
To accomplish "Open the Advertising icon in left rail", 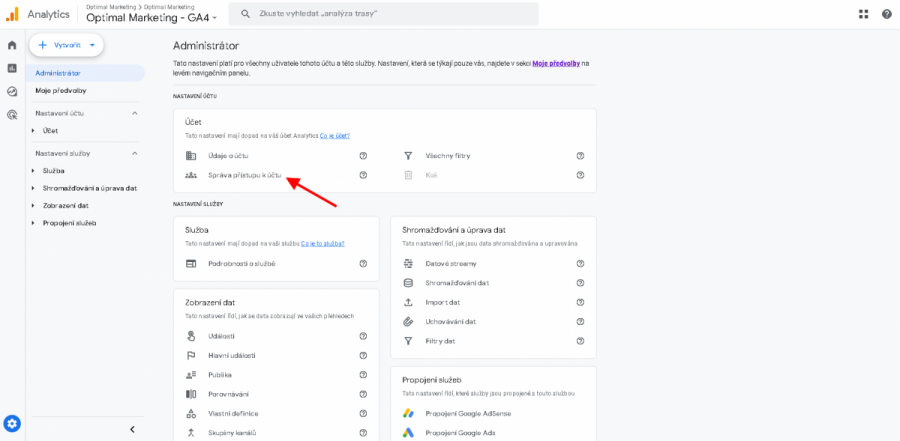I will pos(12,115).
